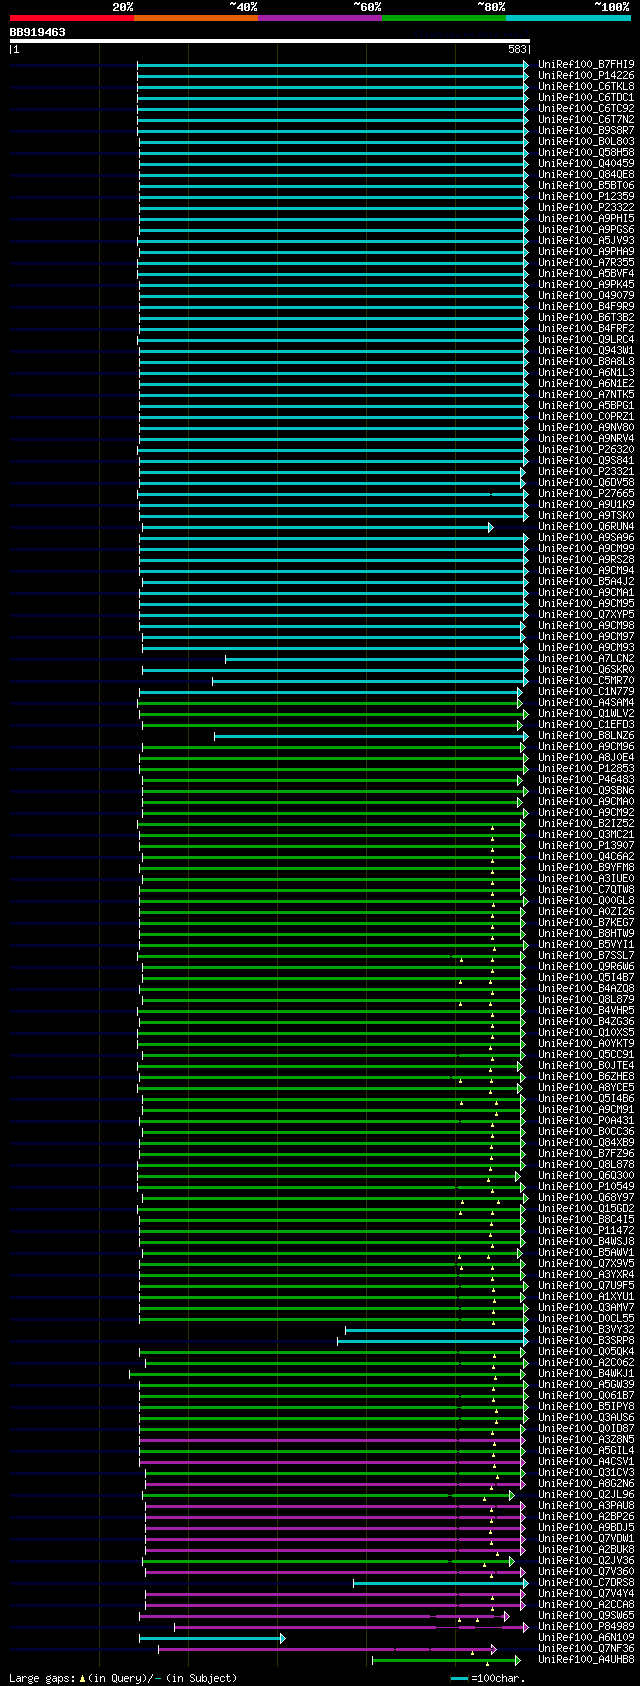Screen dimensions: 640x1686
Task: Select hit label UniRef100_Q7XYP5
Action: 586,614
